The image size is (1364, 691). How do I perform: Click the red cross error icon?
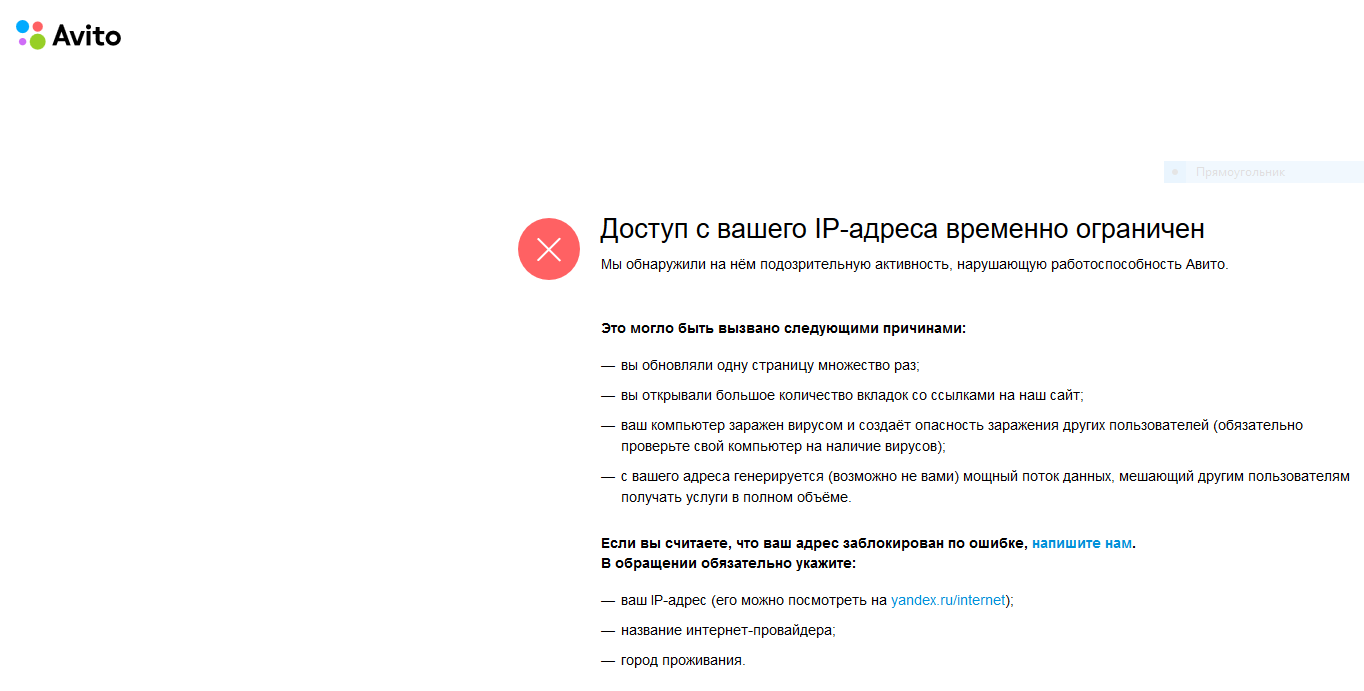coord(549,249)
